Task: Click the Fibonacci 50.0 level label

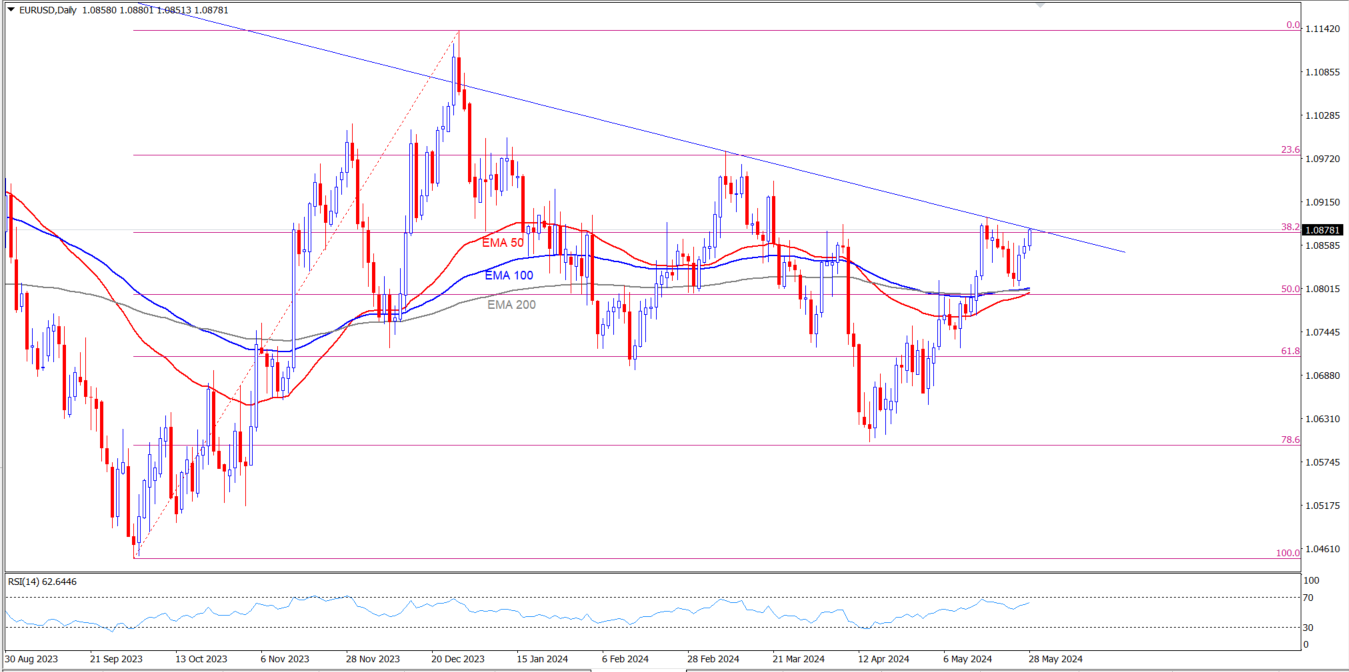Action: (1290, 289)
